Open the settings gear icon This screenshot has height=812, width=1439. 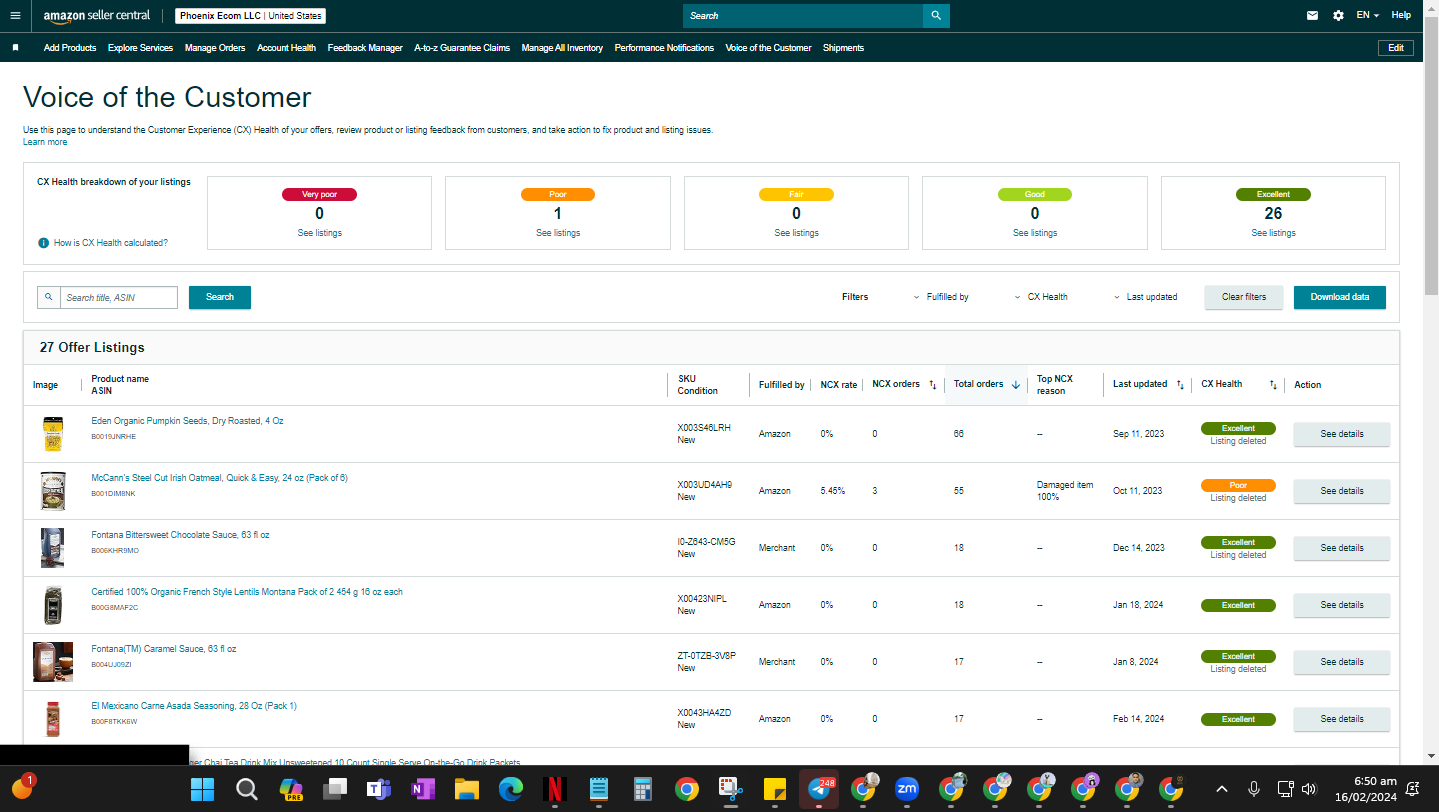point(1338,16)
